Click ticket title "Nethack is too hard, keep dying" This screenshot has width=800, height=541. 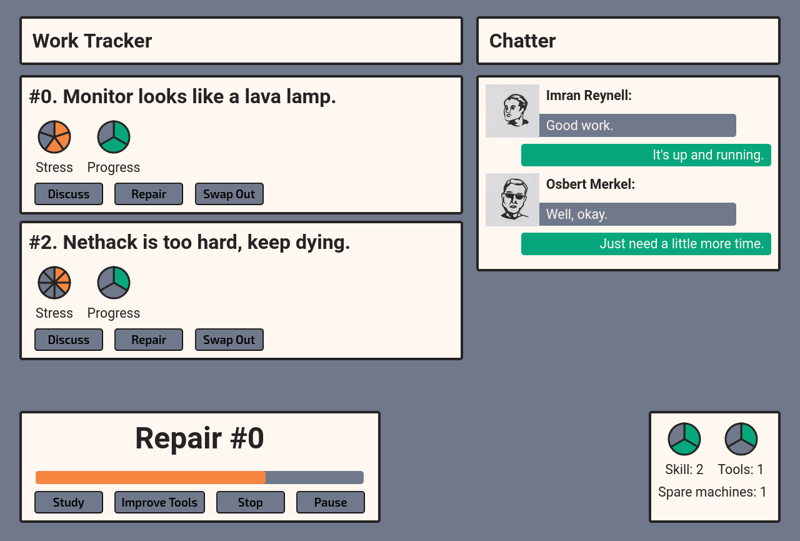pos(190,242)
